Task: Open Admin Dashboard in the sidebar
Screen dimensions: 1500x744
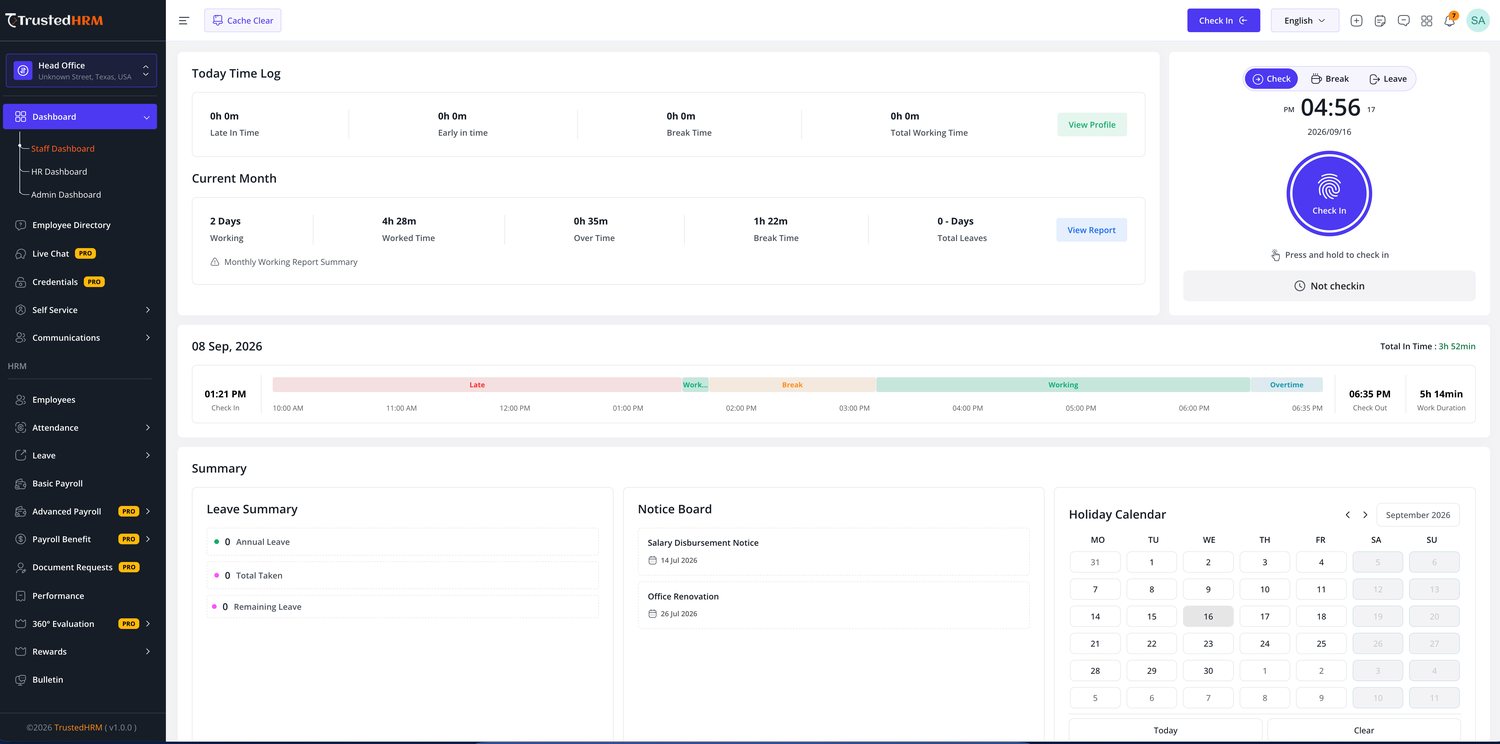Action: pyautogui.click(x=66, y=195)
